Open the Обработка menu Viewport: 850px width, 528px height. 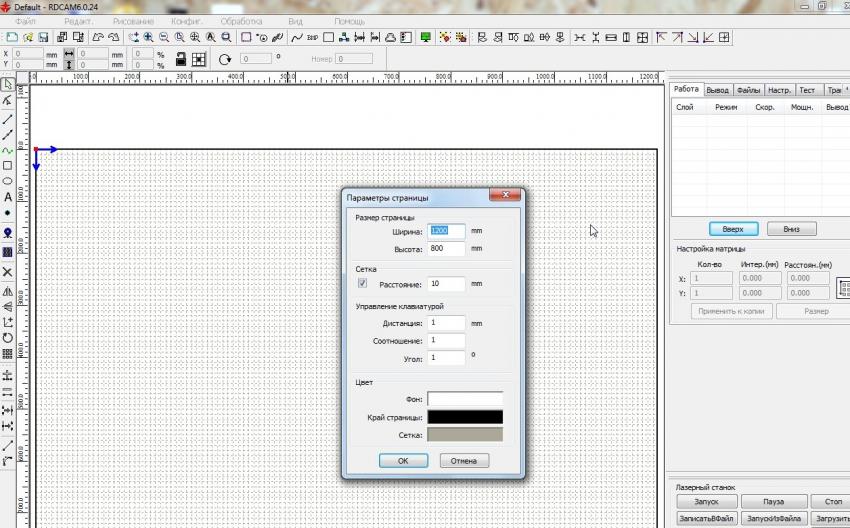[241, 20]
